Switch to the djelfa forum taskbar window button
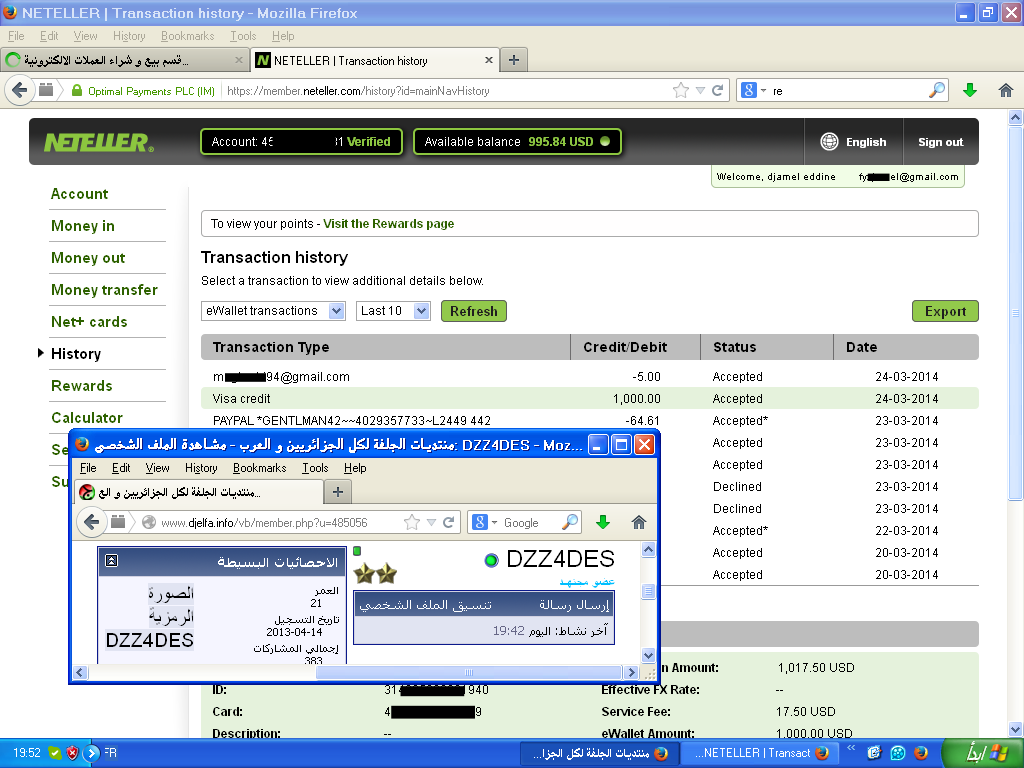The width and height of the screenshot is (1024, 768). tap(601, 753)
